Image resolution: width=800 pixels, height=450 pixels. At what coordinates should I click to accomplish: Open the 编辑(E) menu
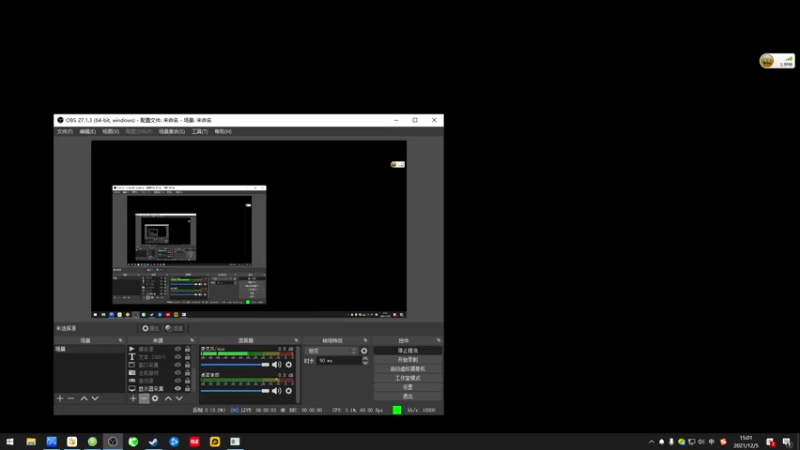click(x=88, y=132)
